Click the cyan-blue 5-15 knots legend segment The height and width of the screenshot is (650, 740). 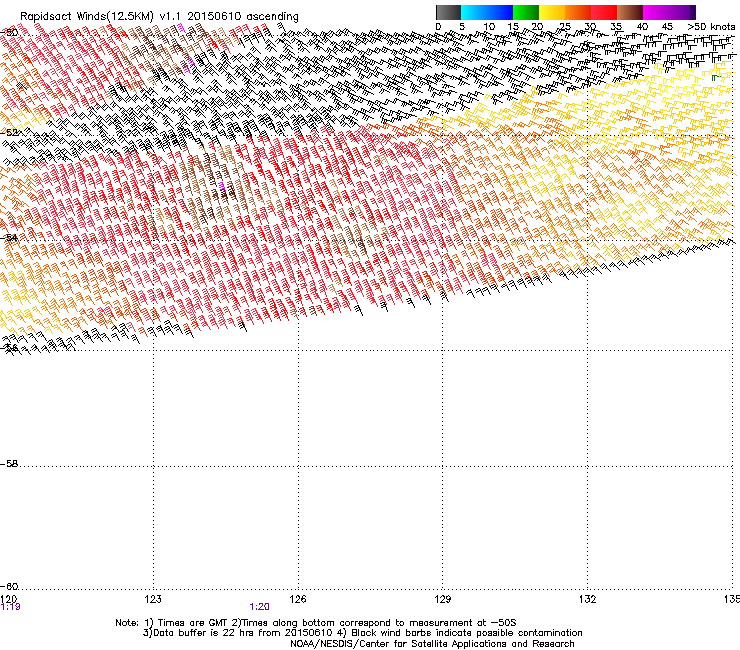pyautogui.click(x=487, y=12)
